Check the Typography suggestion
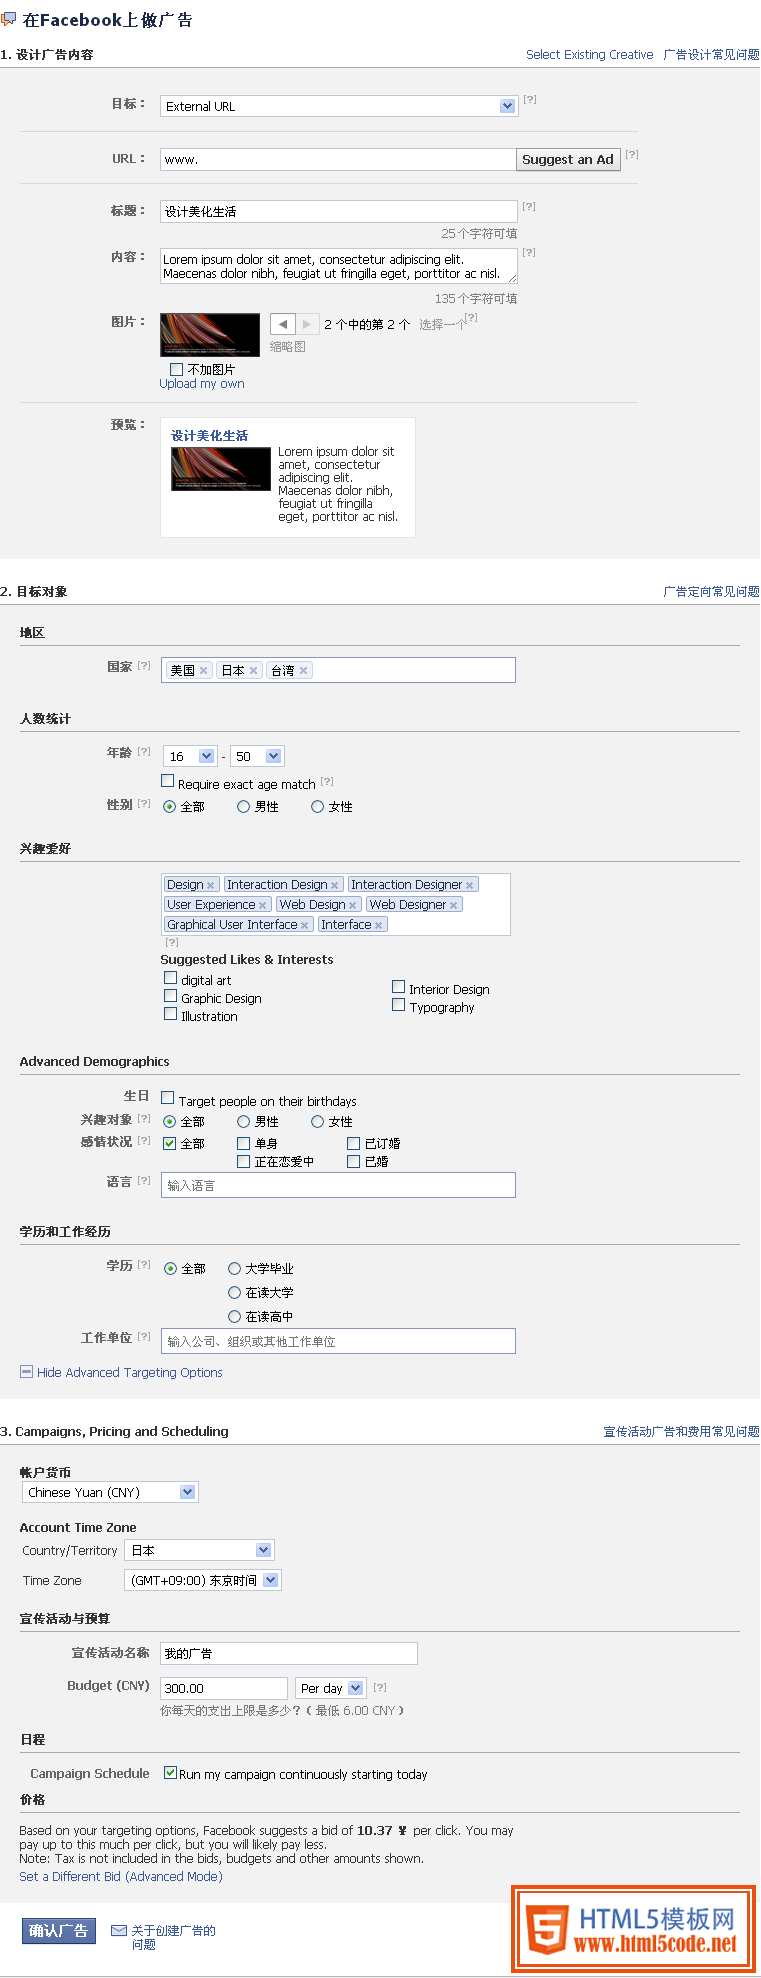 [398, 1005]
